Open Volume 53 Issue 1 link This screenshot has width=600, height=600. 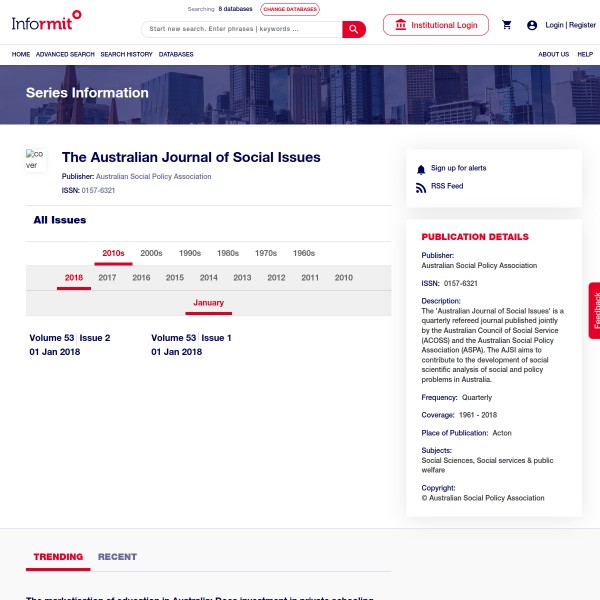[191, 338]
